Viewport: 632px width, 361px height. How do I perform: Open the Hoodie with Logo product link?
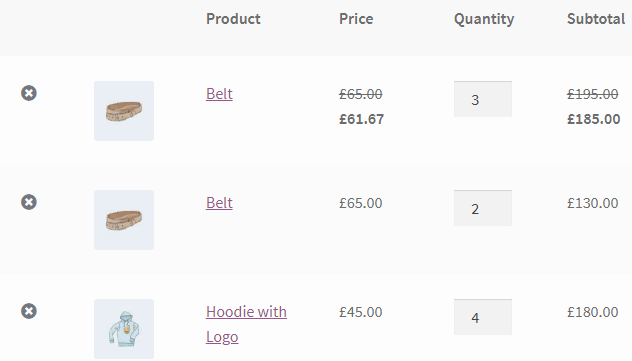coord(246,324)
